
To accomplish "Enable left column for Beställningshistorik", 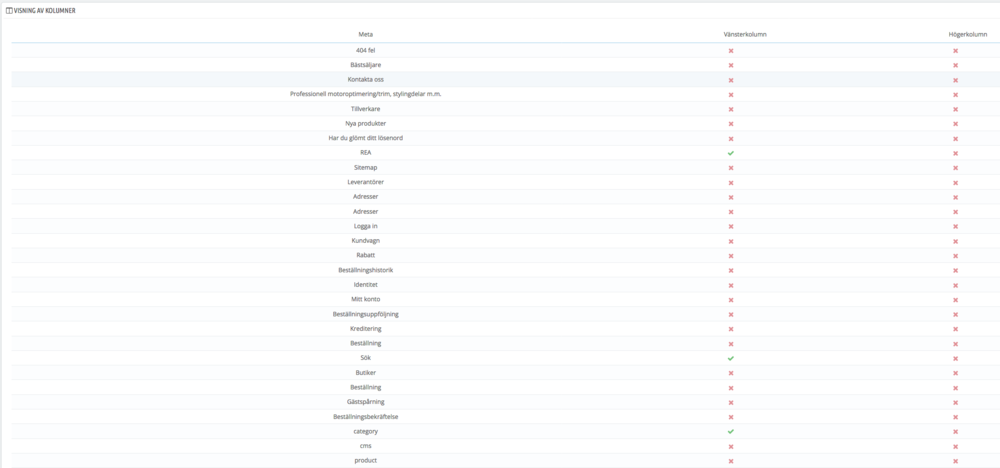I will tap(731, 271).
